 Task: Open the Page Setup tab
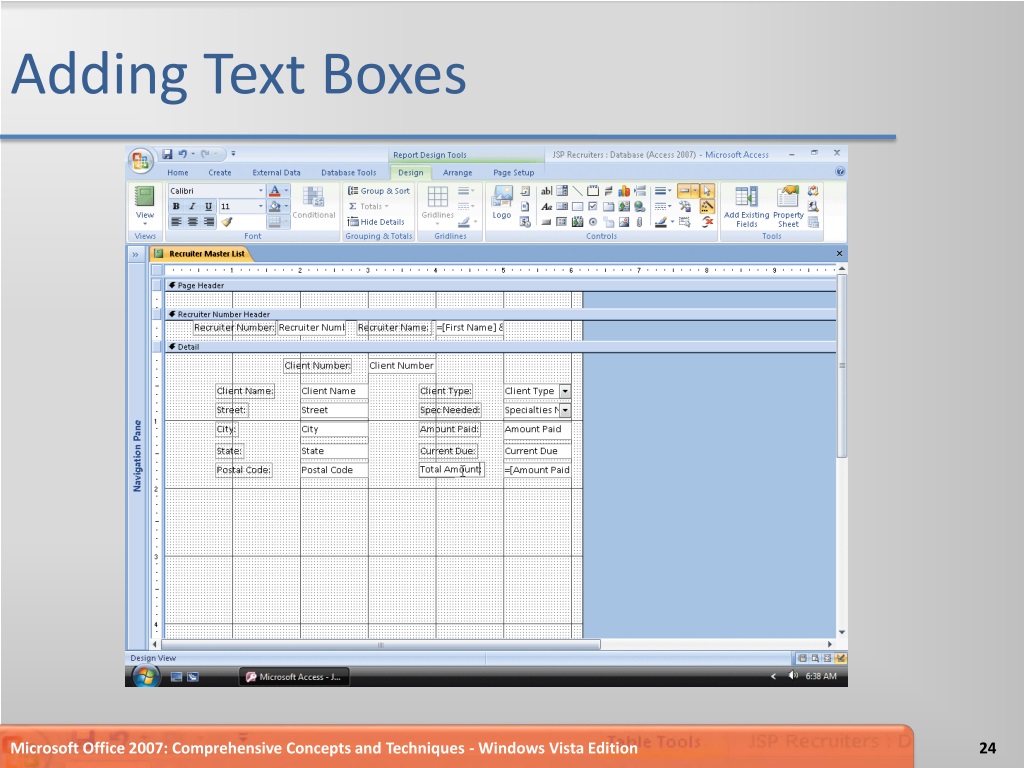[x=513, y=172]
